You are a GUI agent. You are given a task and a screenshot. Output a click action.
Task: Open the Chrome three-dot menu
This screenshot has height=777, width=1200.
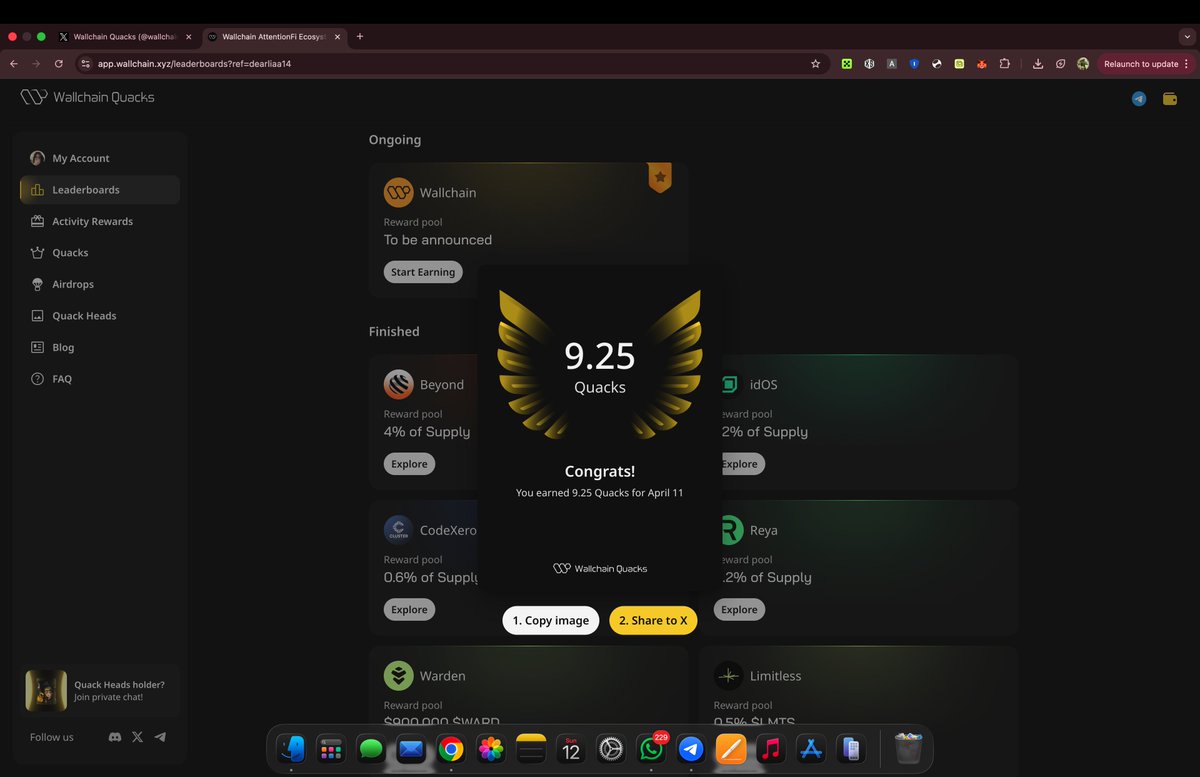pos(1188,63)
